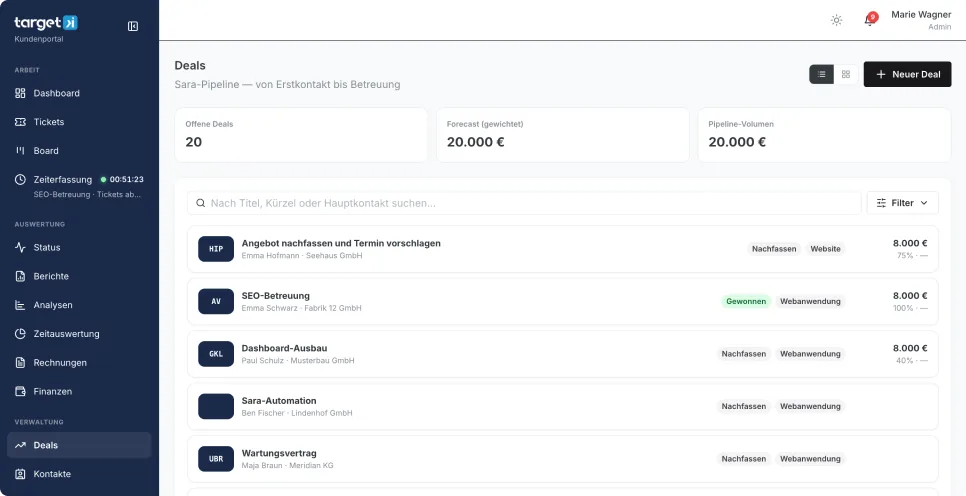Click the Forecast (gewichtet) card
Image resolution: width=966 pixels, height=496 pixels.
pyautogui.click(x=562, y=135)
